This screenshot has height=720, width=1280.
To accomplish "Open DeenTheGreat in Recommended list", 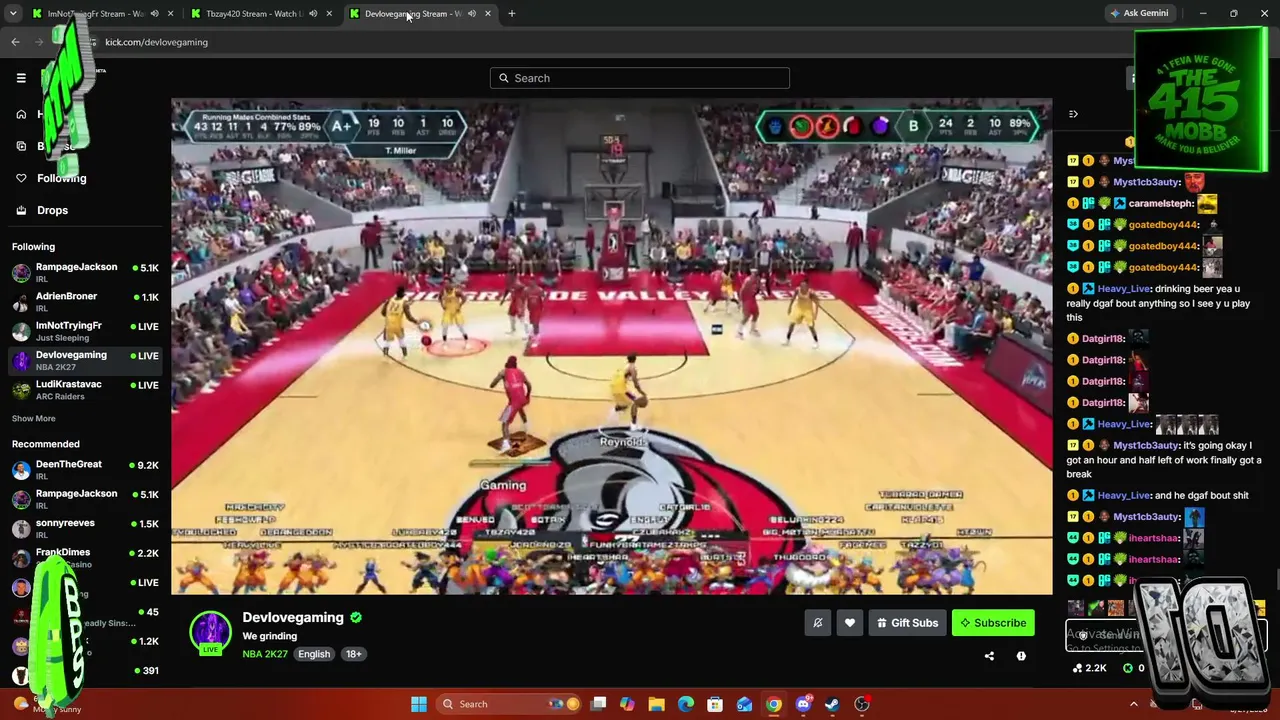I will pos(85,470).
